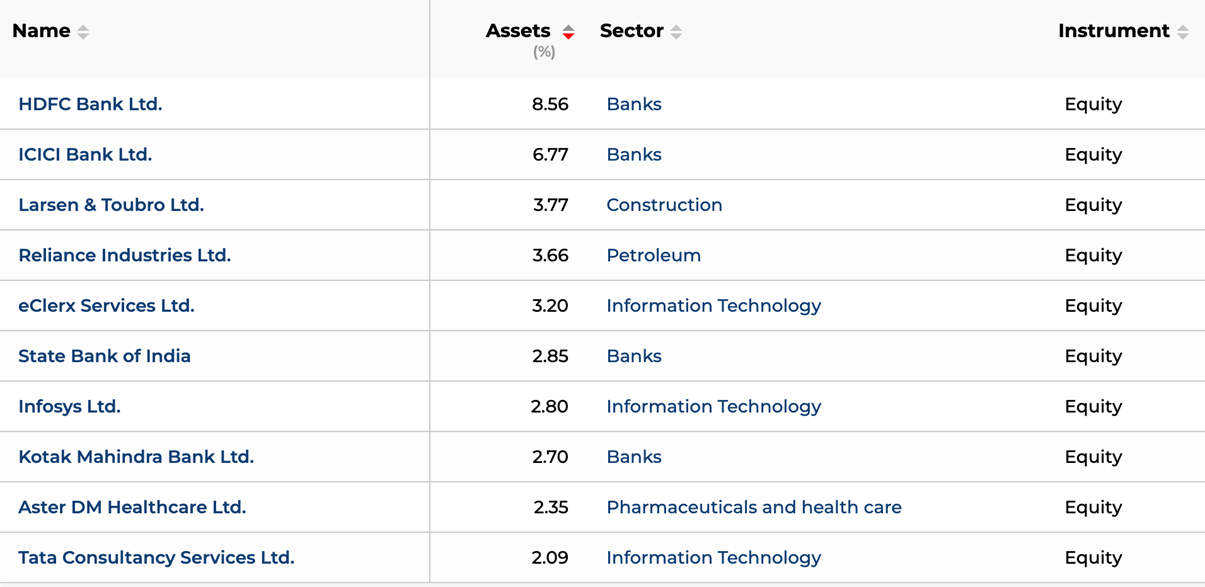Sort by Sector using arrow icon
The image size is (1205, 587).
[676, 32]
